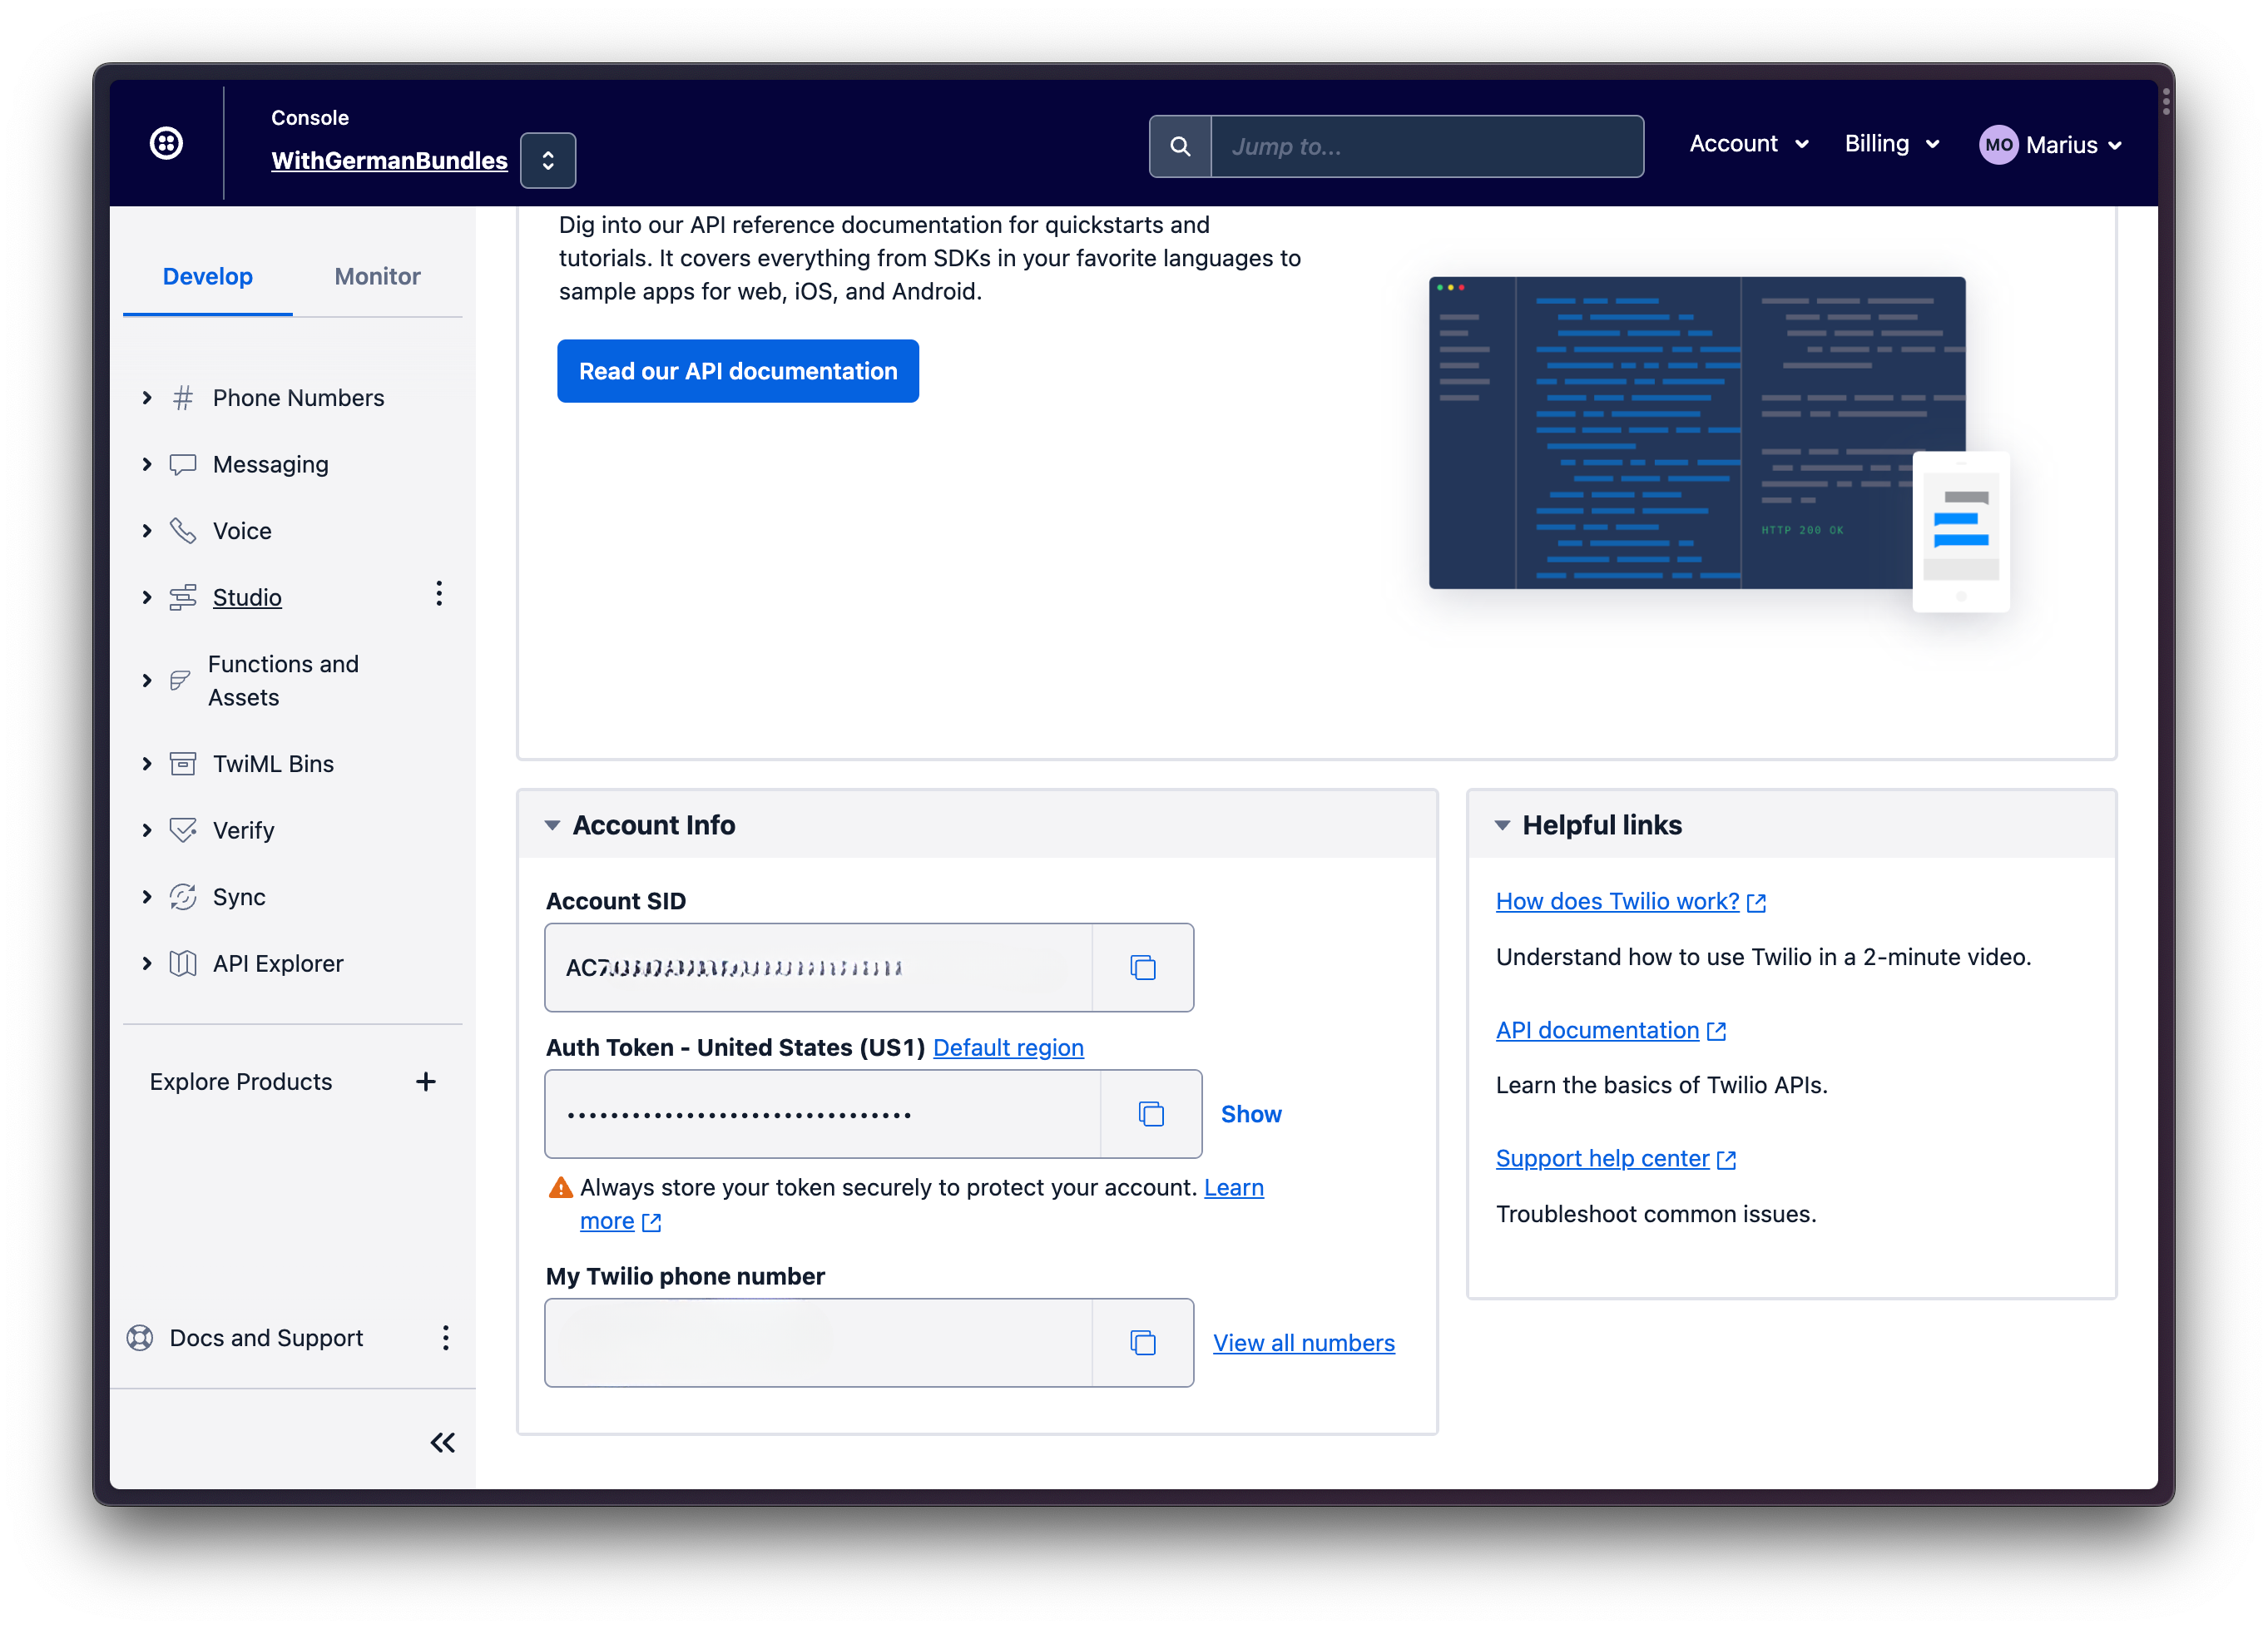Copy the Account SID
The width and height of the screenshot is (2268, 1629).
click(x=1142, y=967)
